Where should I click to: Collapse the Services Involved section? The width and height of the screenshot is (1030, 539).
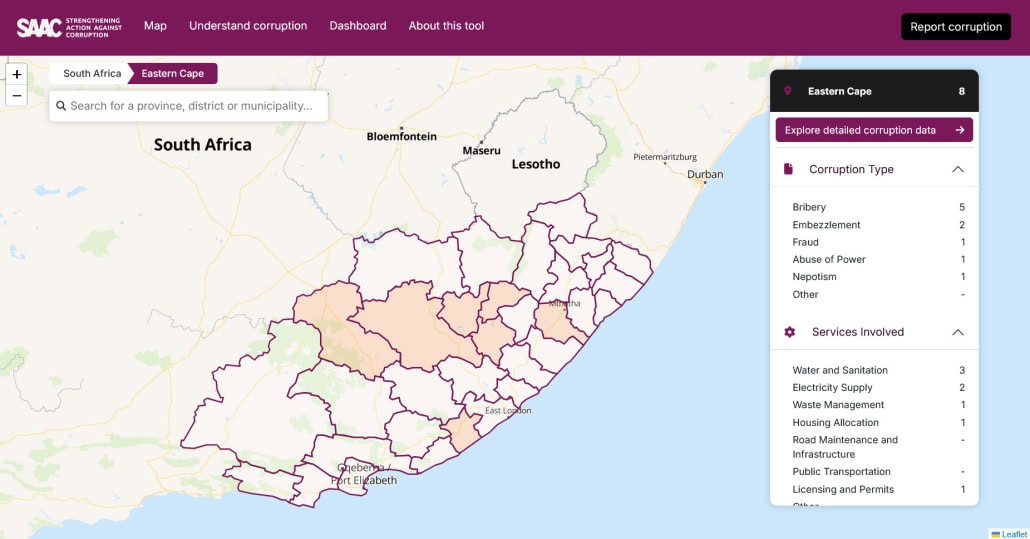click(x=957, y=332)
